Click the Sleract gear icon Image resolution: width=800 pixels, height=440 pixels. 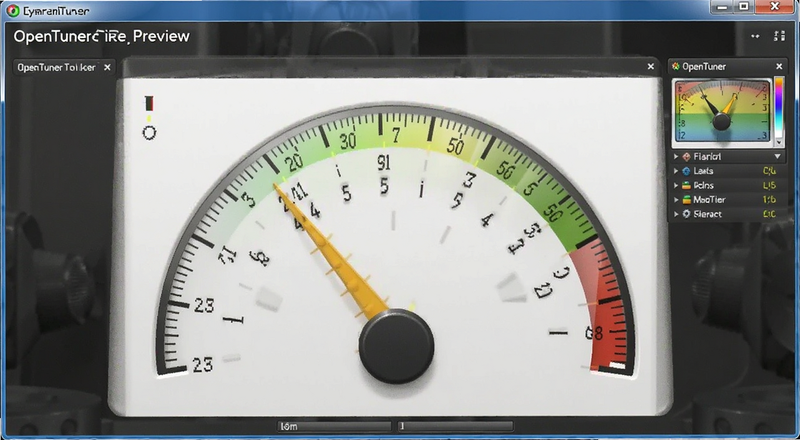pos(686,214)
